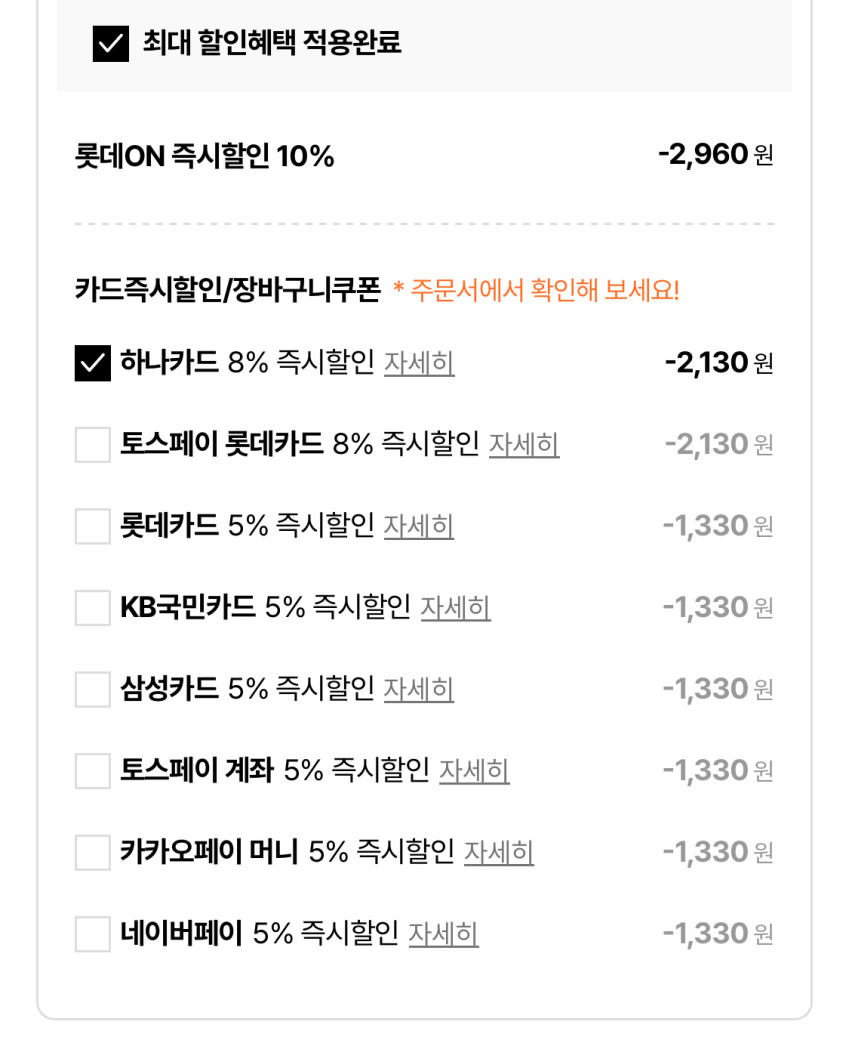
Task: Click 자세히 link beside 네이버페이
Action: 443,935
